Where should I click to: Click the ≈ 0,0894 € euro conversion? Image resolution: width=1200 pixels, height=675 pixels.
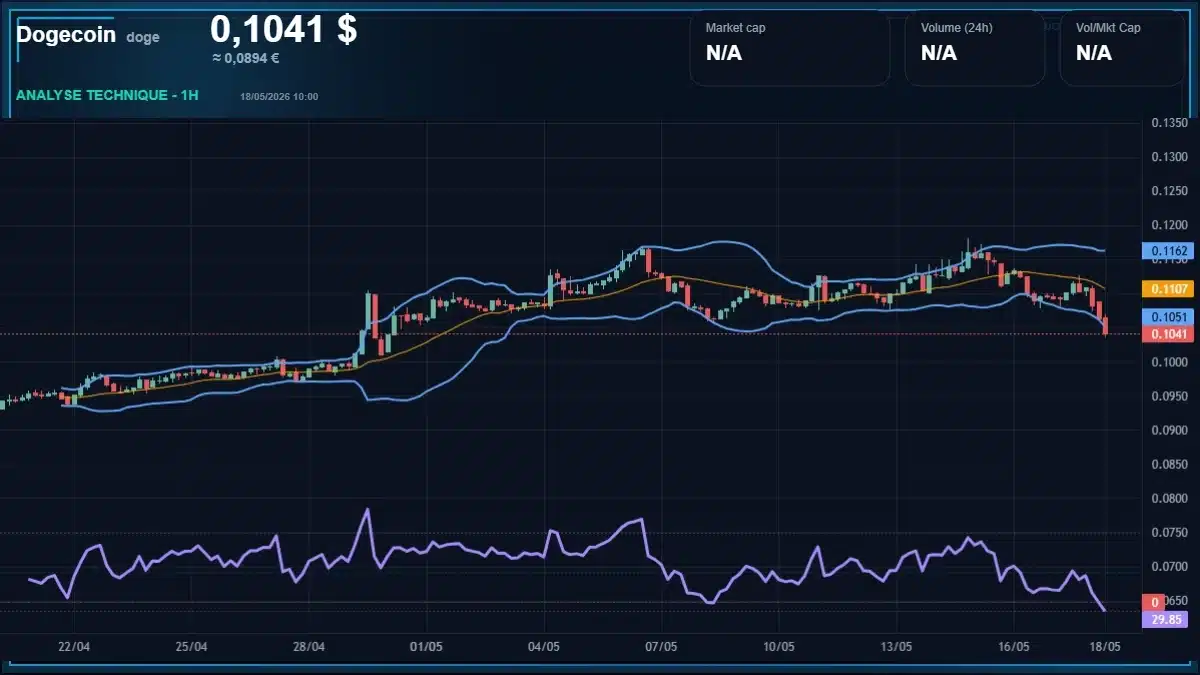[x=246, y=58]
